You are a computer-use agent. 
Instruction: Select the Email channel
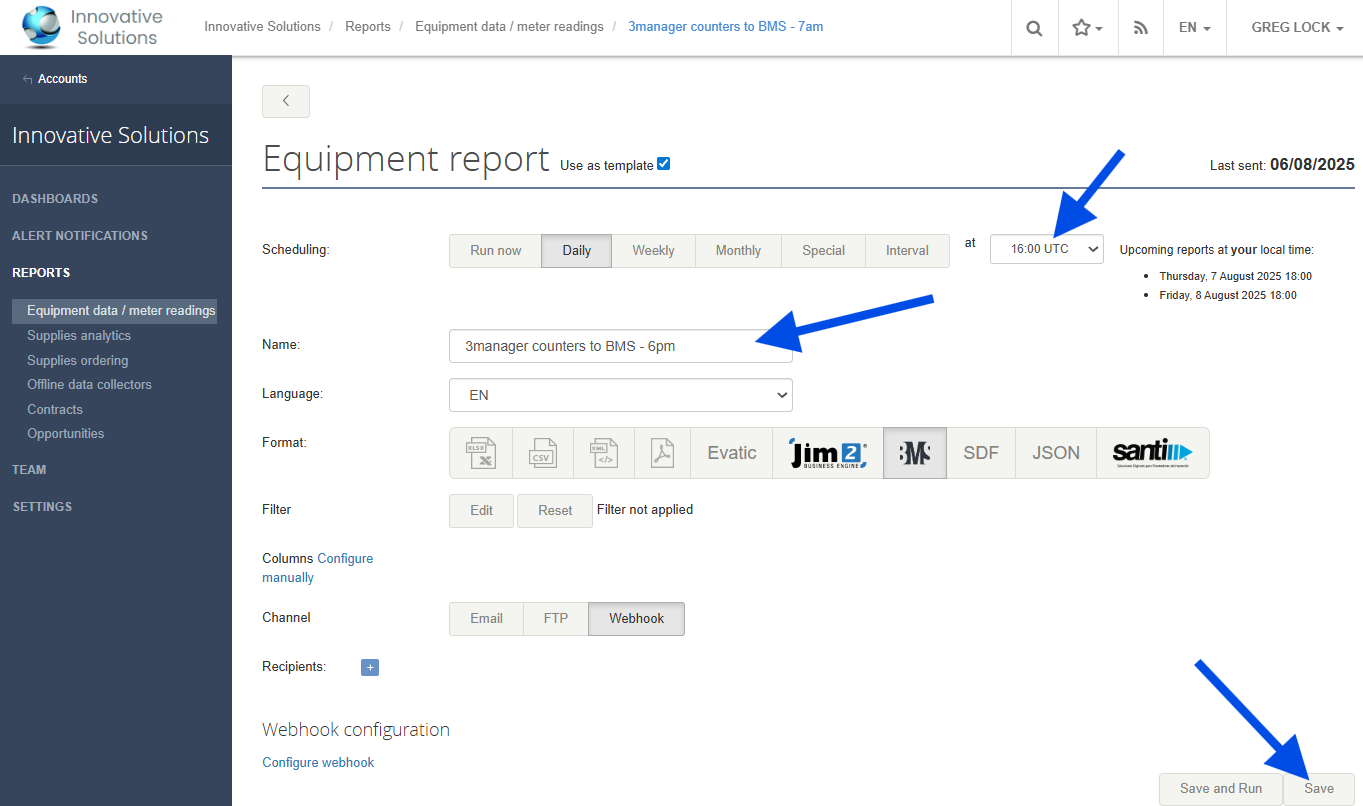pyautogui.click(x=487, y=619)
